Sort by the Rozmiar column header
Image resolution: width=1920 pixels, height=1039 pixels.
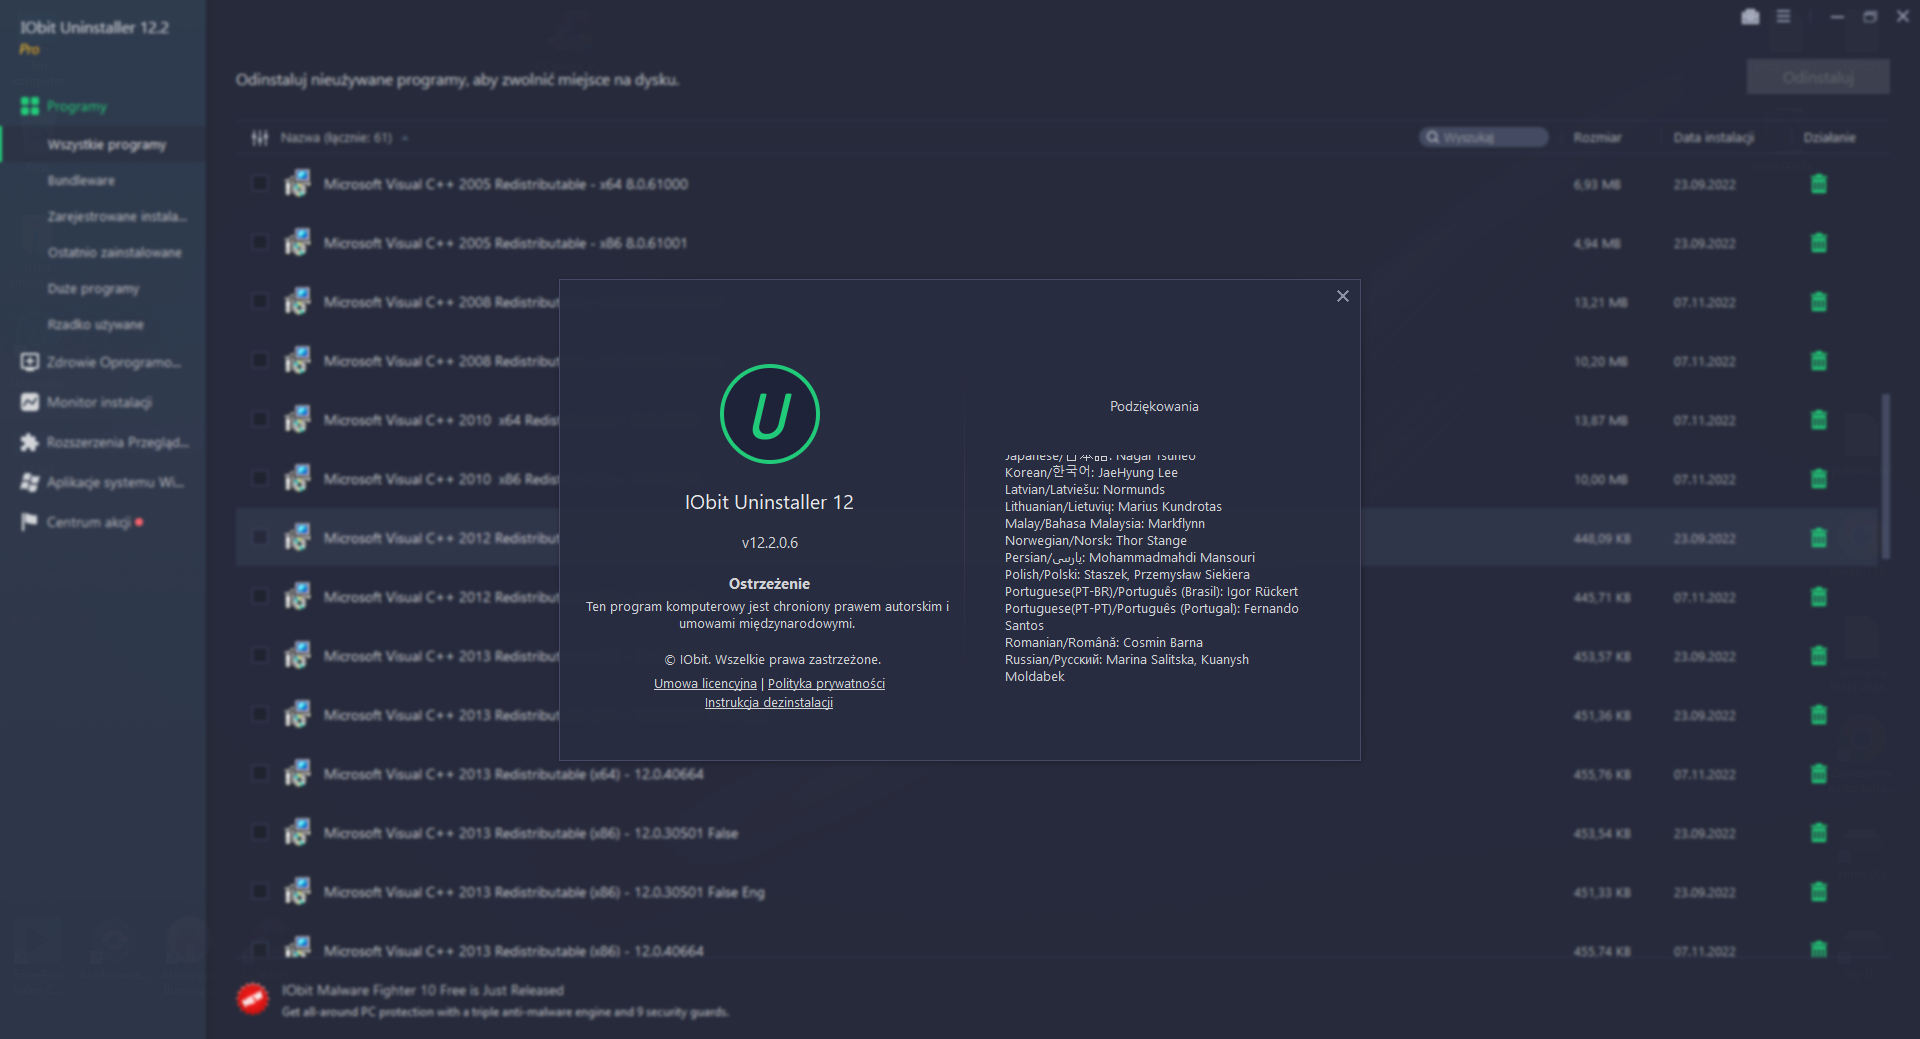pos(1597,138)
